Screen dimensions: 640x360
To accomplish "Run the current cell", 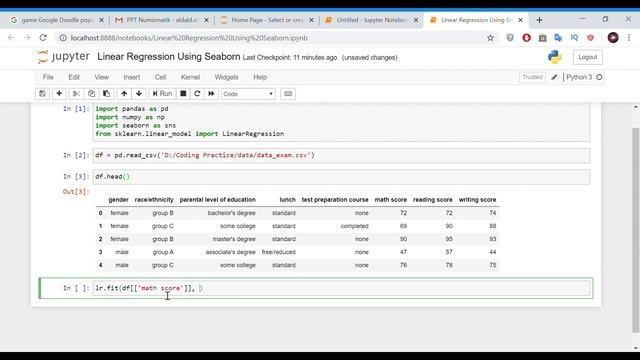I will click(162, 94).
